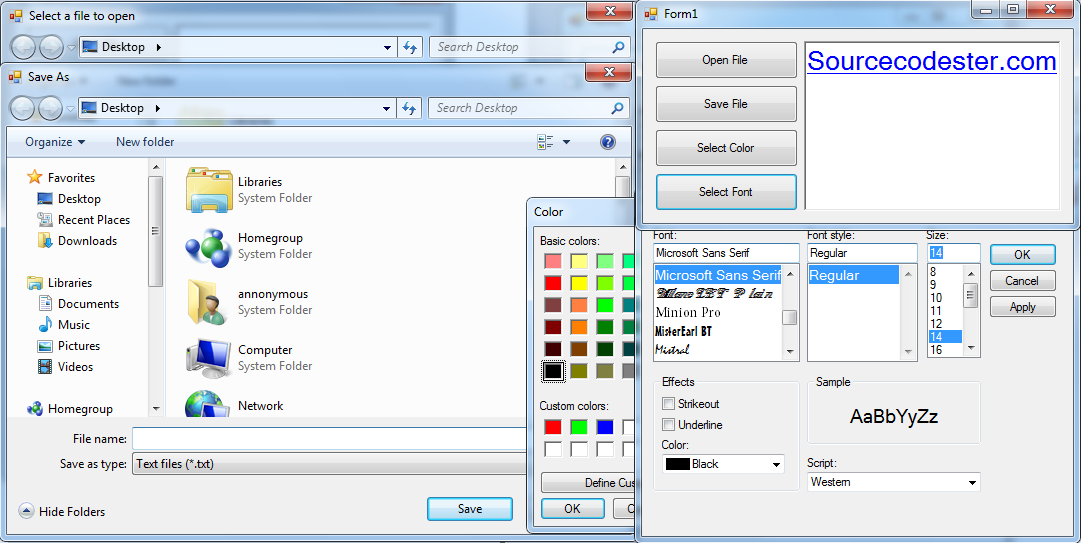
Task: Open view options dropdown arrow
Action: click(567, 142)
